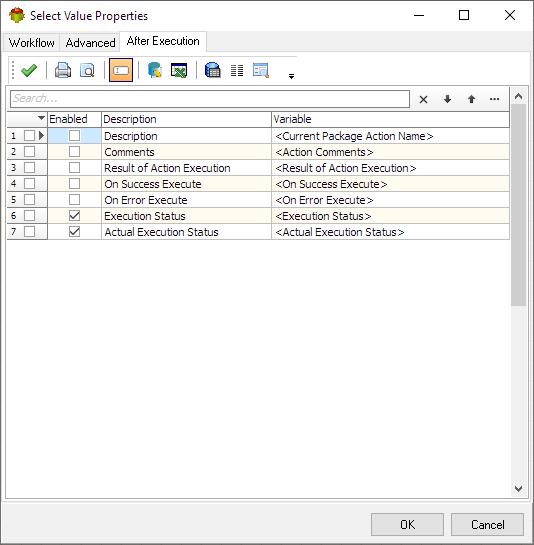Open search options ellipsis menu
The width and height of the screenshot is (534, 545).
coord(494,99)
